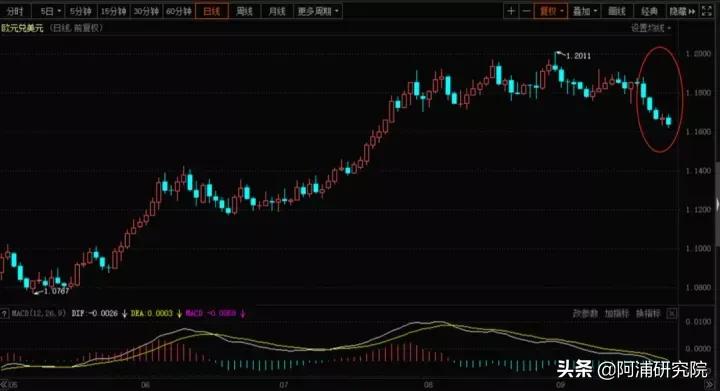
Task: Click the 隐藏 hide panel button
Action: coord(682,11)
